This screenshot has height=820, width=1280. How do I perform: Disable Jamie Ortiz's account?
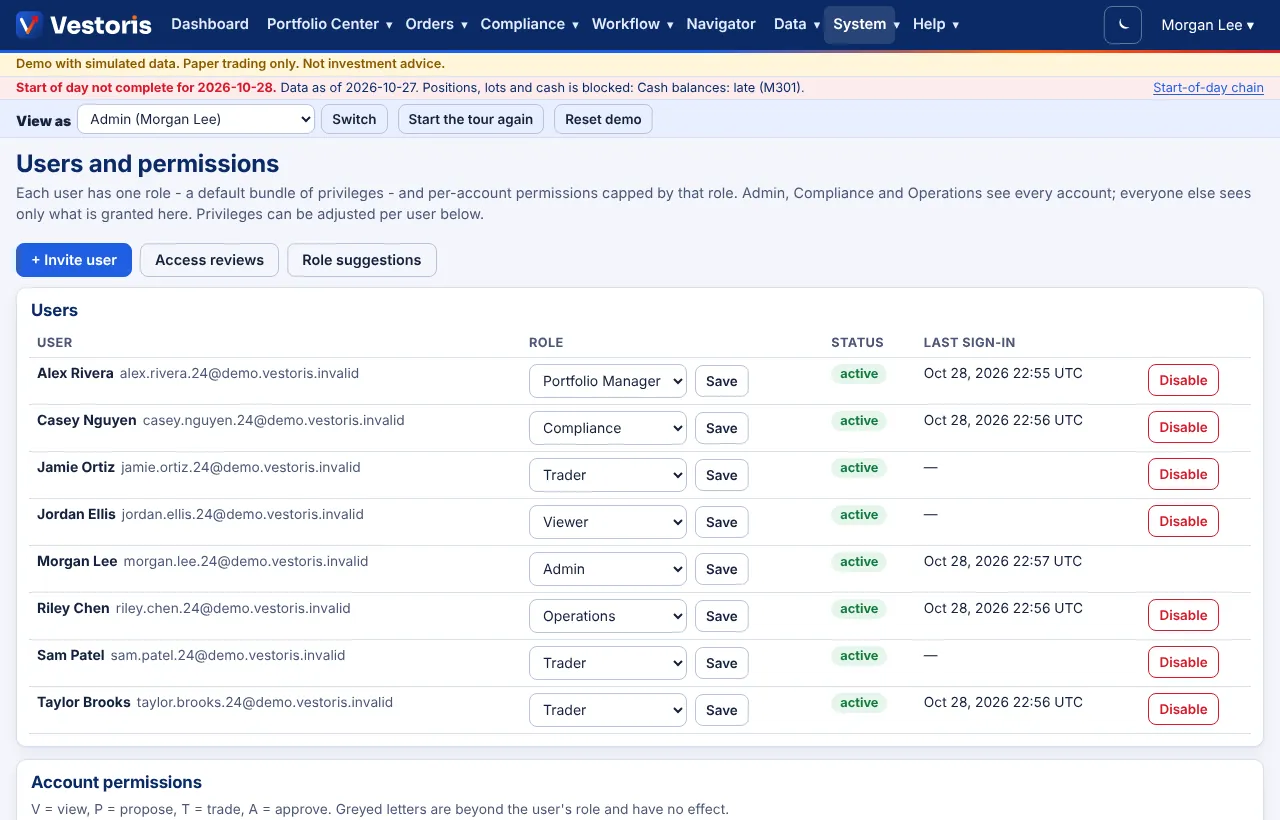click(x=1183, y=474)
